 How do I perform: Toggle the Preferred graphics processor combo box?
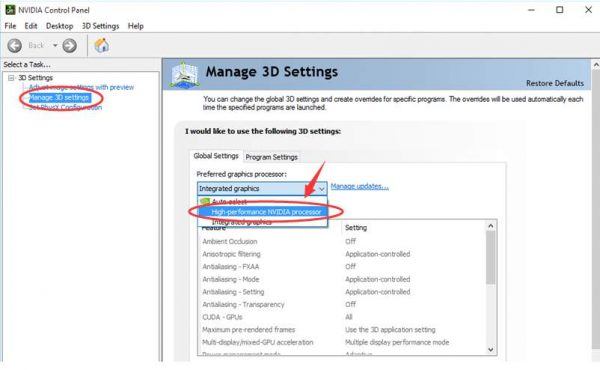pos(262,188)
